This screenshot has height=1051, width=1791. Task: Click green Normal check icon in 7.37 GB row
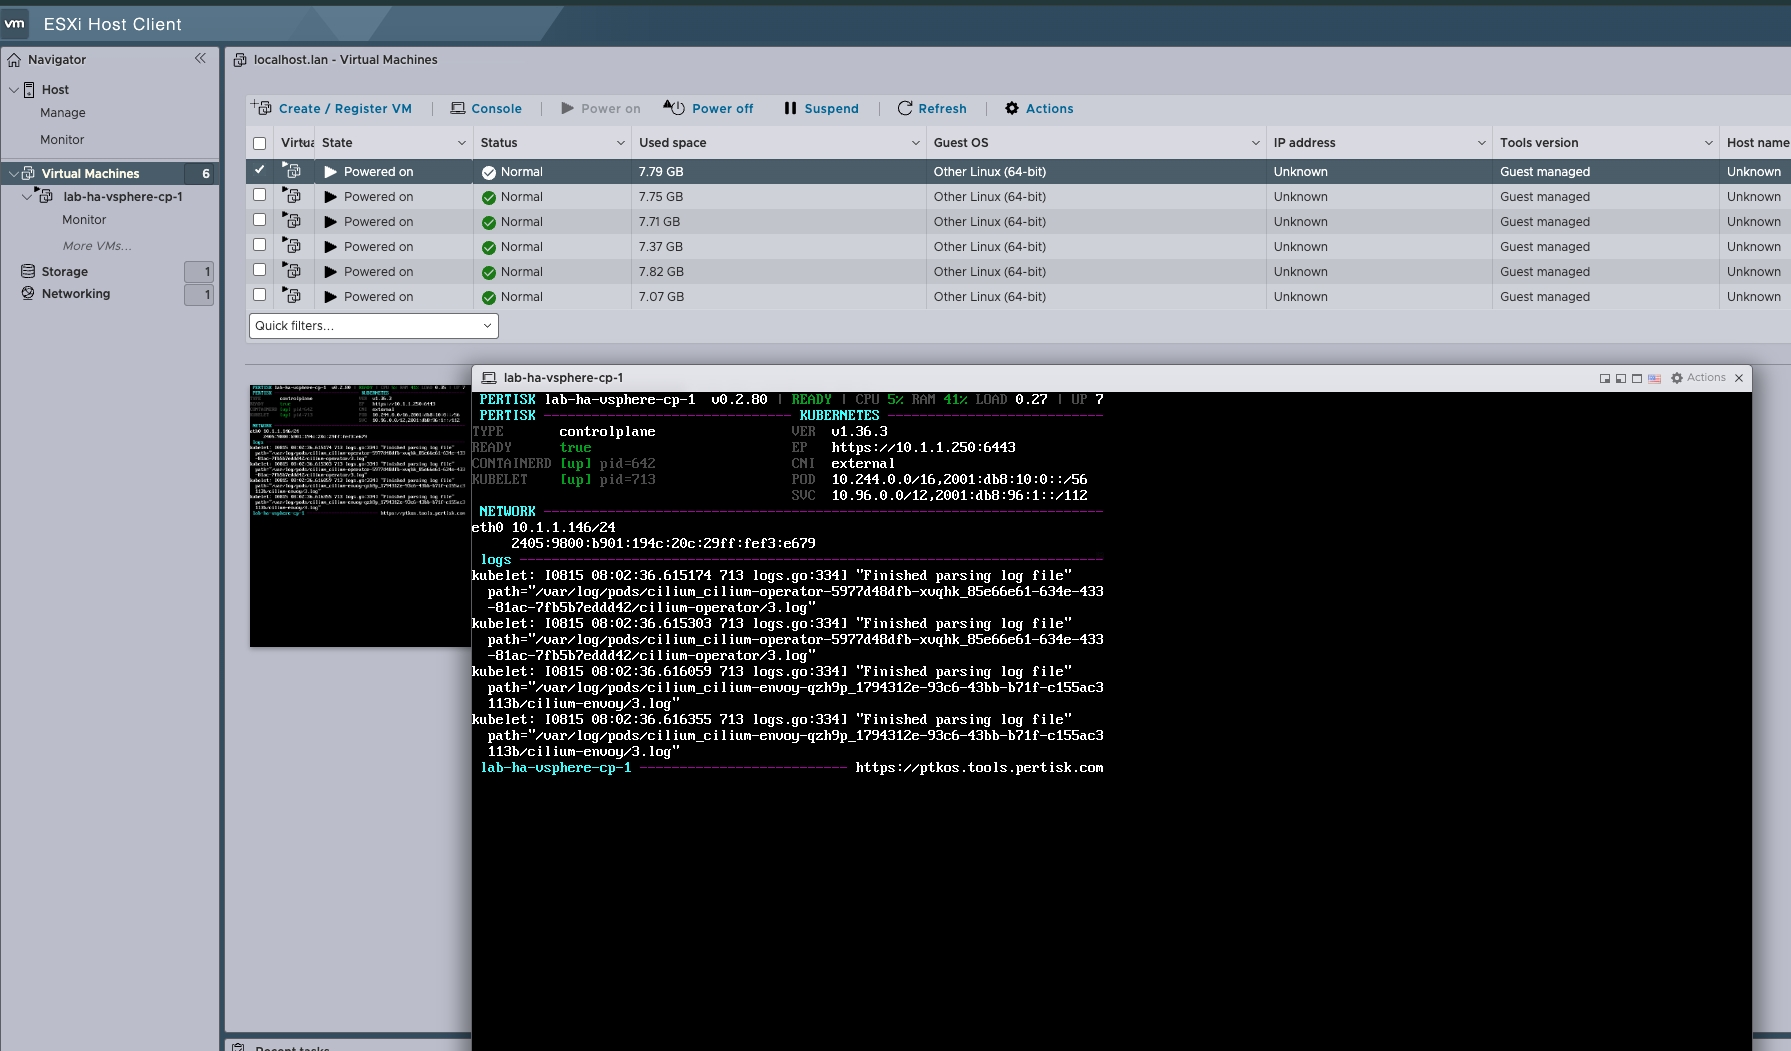(489, 248)
